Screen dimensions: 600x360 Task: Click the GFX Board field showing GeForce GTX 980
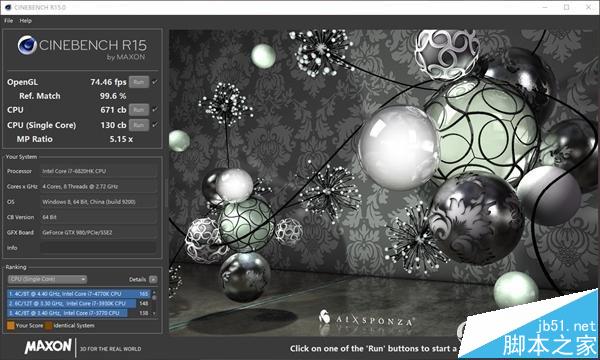[x=99, y=232]
